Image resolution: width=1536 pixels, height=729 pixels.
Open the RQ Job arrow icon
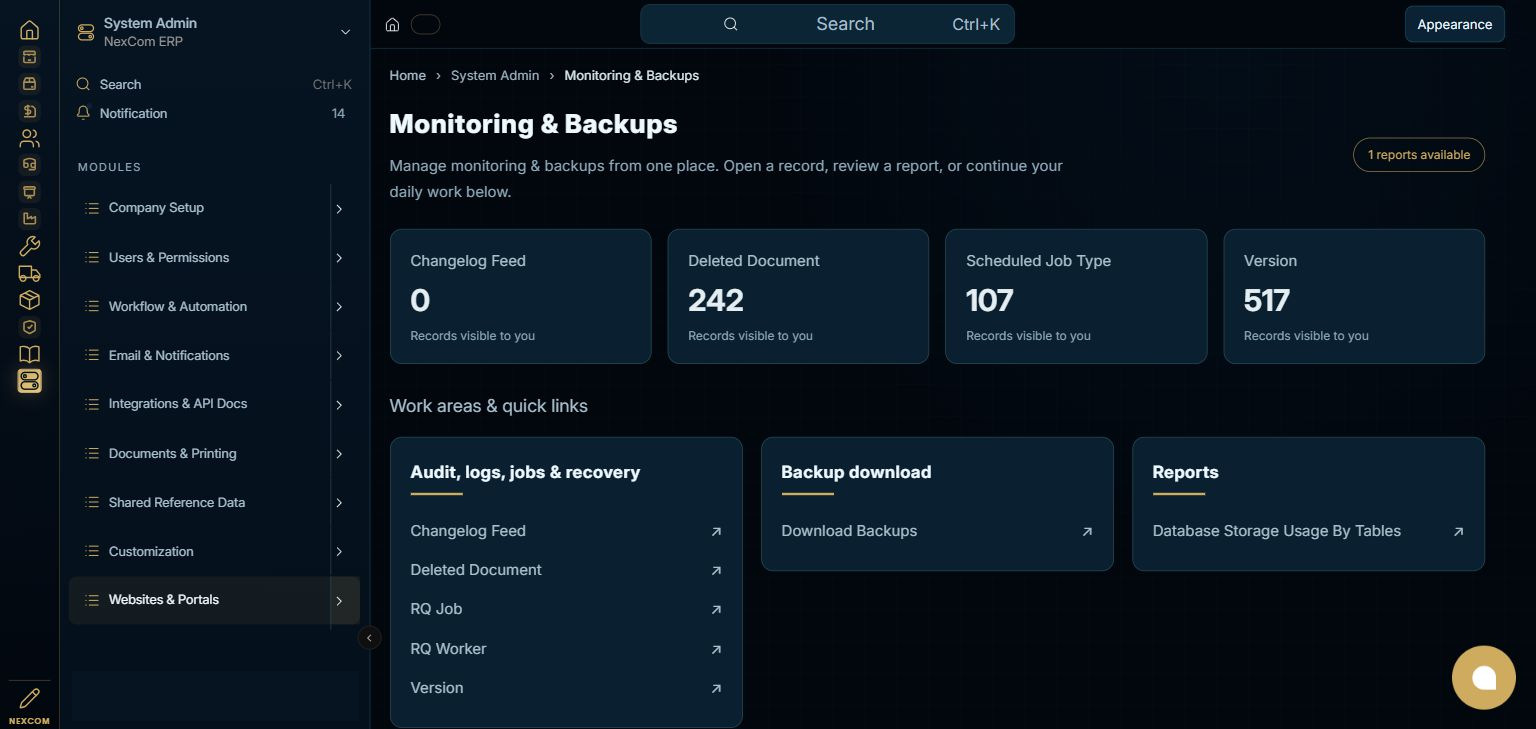click(716, 610)
